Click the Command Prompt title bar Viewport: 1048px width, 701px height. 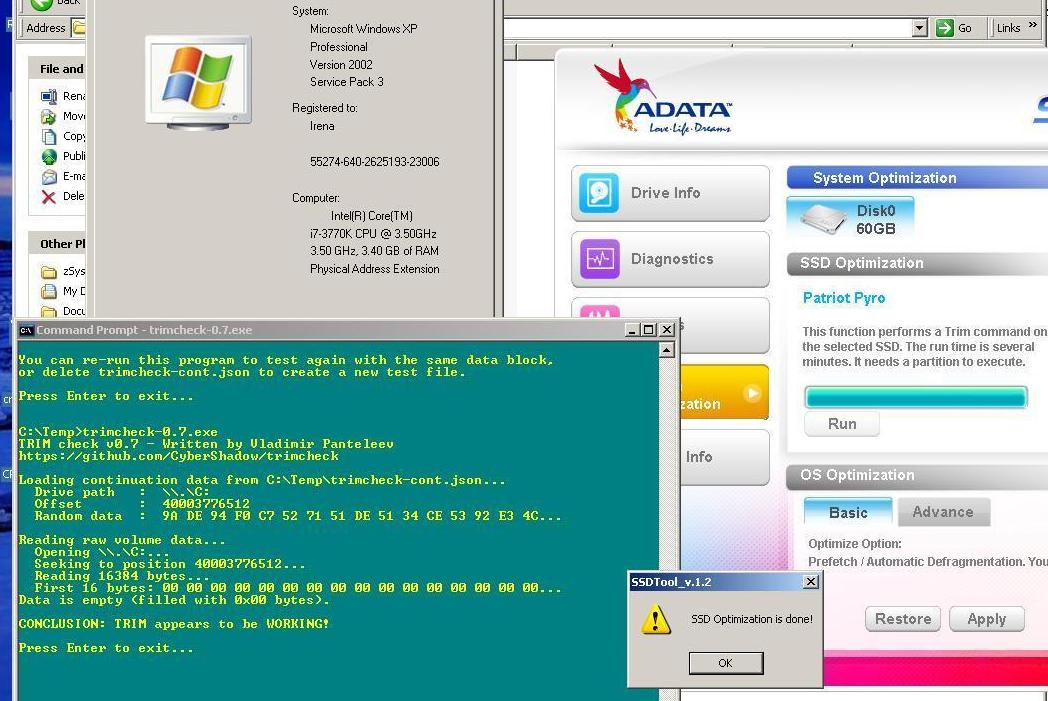click(x=348, y=329)
